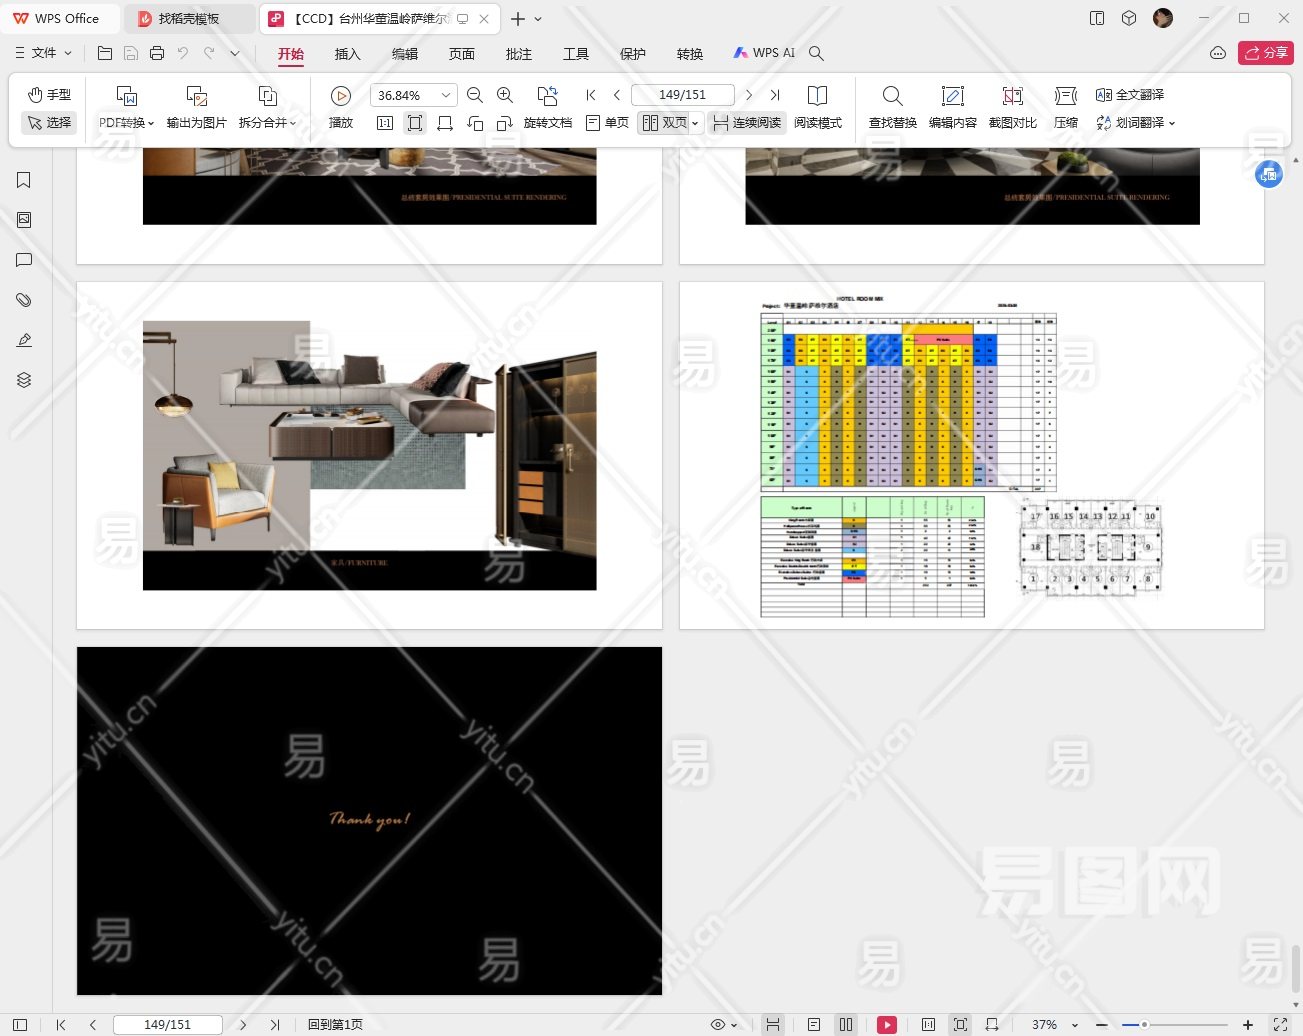Click the return to page 1 link

[x=335, y=1024]
